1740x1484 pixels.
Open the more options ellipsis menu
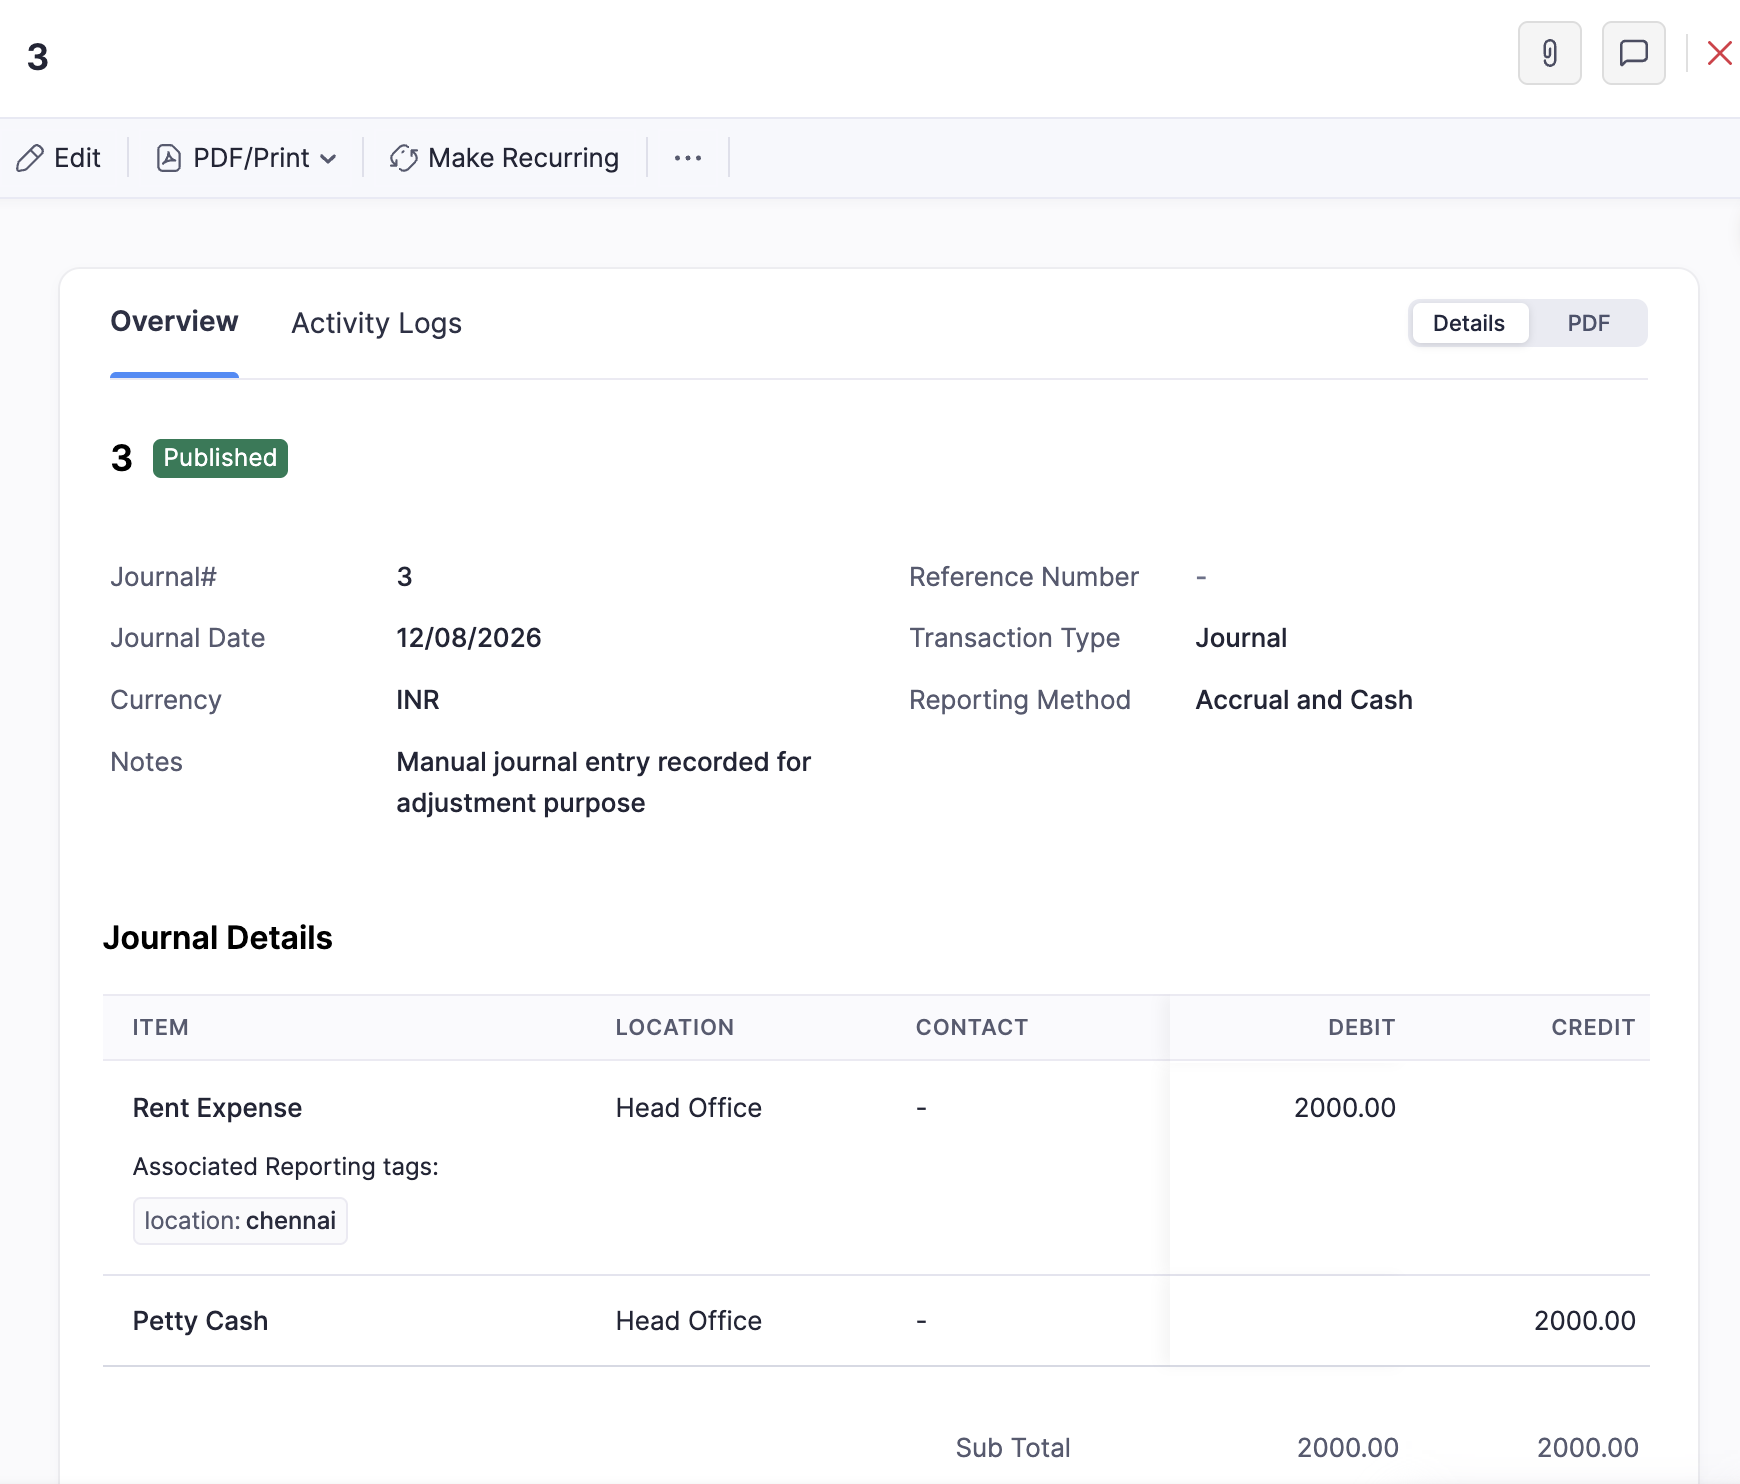pos(688,158)
